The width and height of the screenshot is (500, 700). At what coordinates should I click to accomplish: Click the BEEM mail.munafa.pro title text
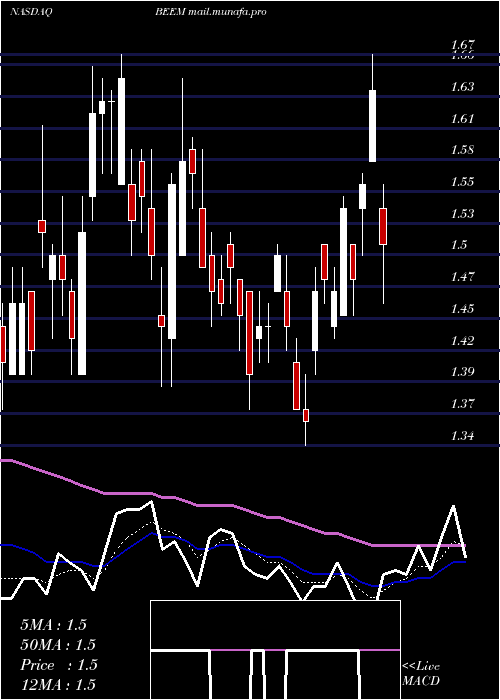click(x=211, y=12)
